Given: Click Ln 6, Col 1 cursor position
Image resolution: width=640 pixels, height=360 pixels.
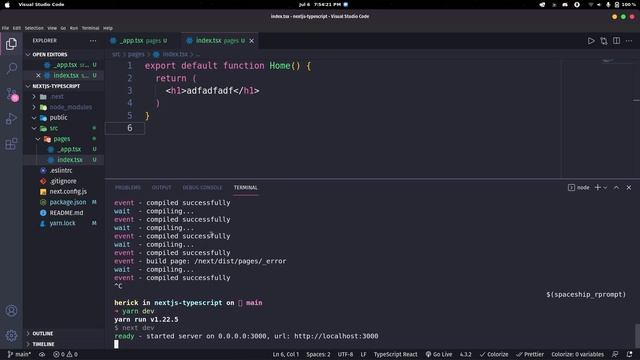Looking at the screenshot, I should click(286, 354).
